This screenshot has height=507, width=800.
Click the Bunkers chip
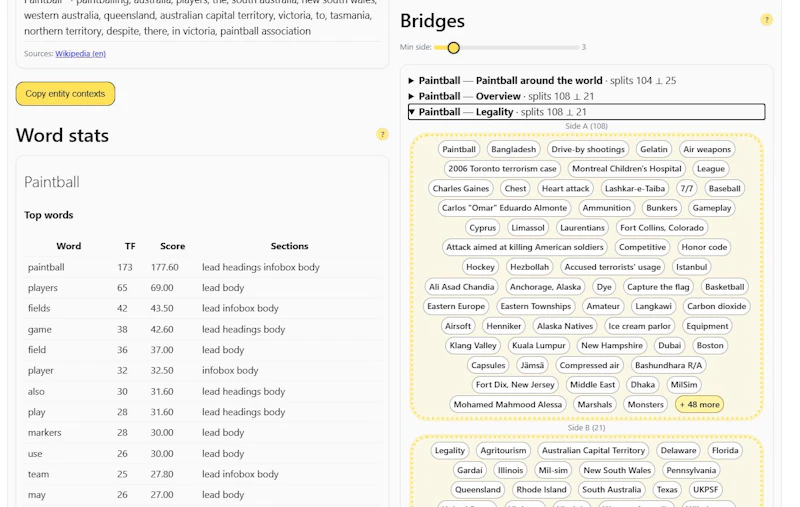(x=661, y=208)
